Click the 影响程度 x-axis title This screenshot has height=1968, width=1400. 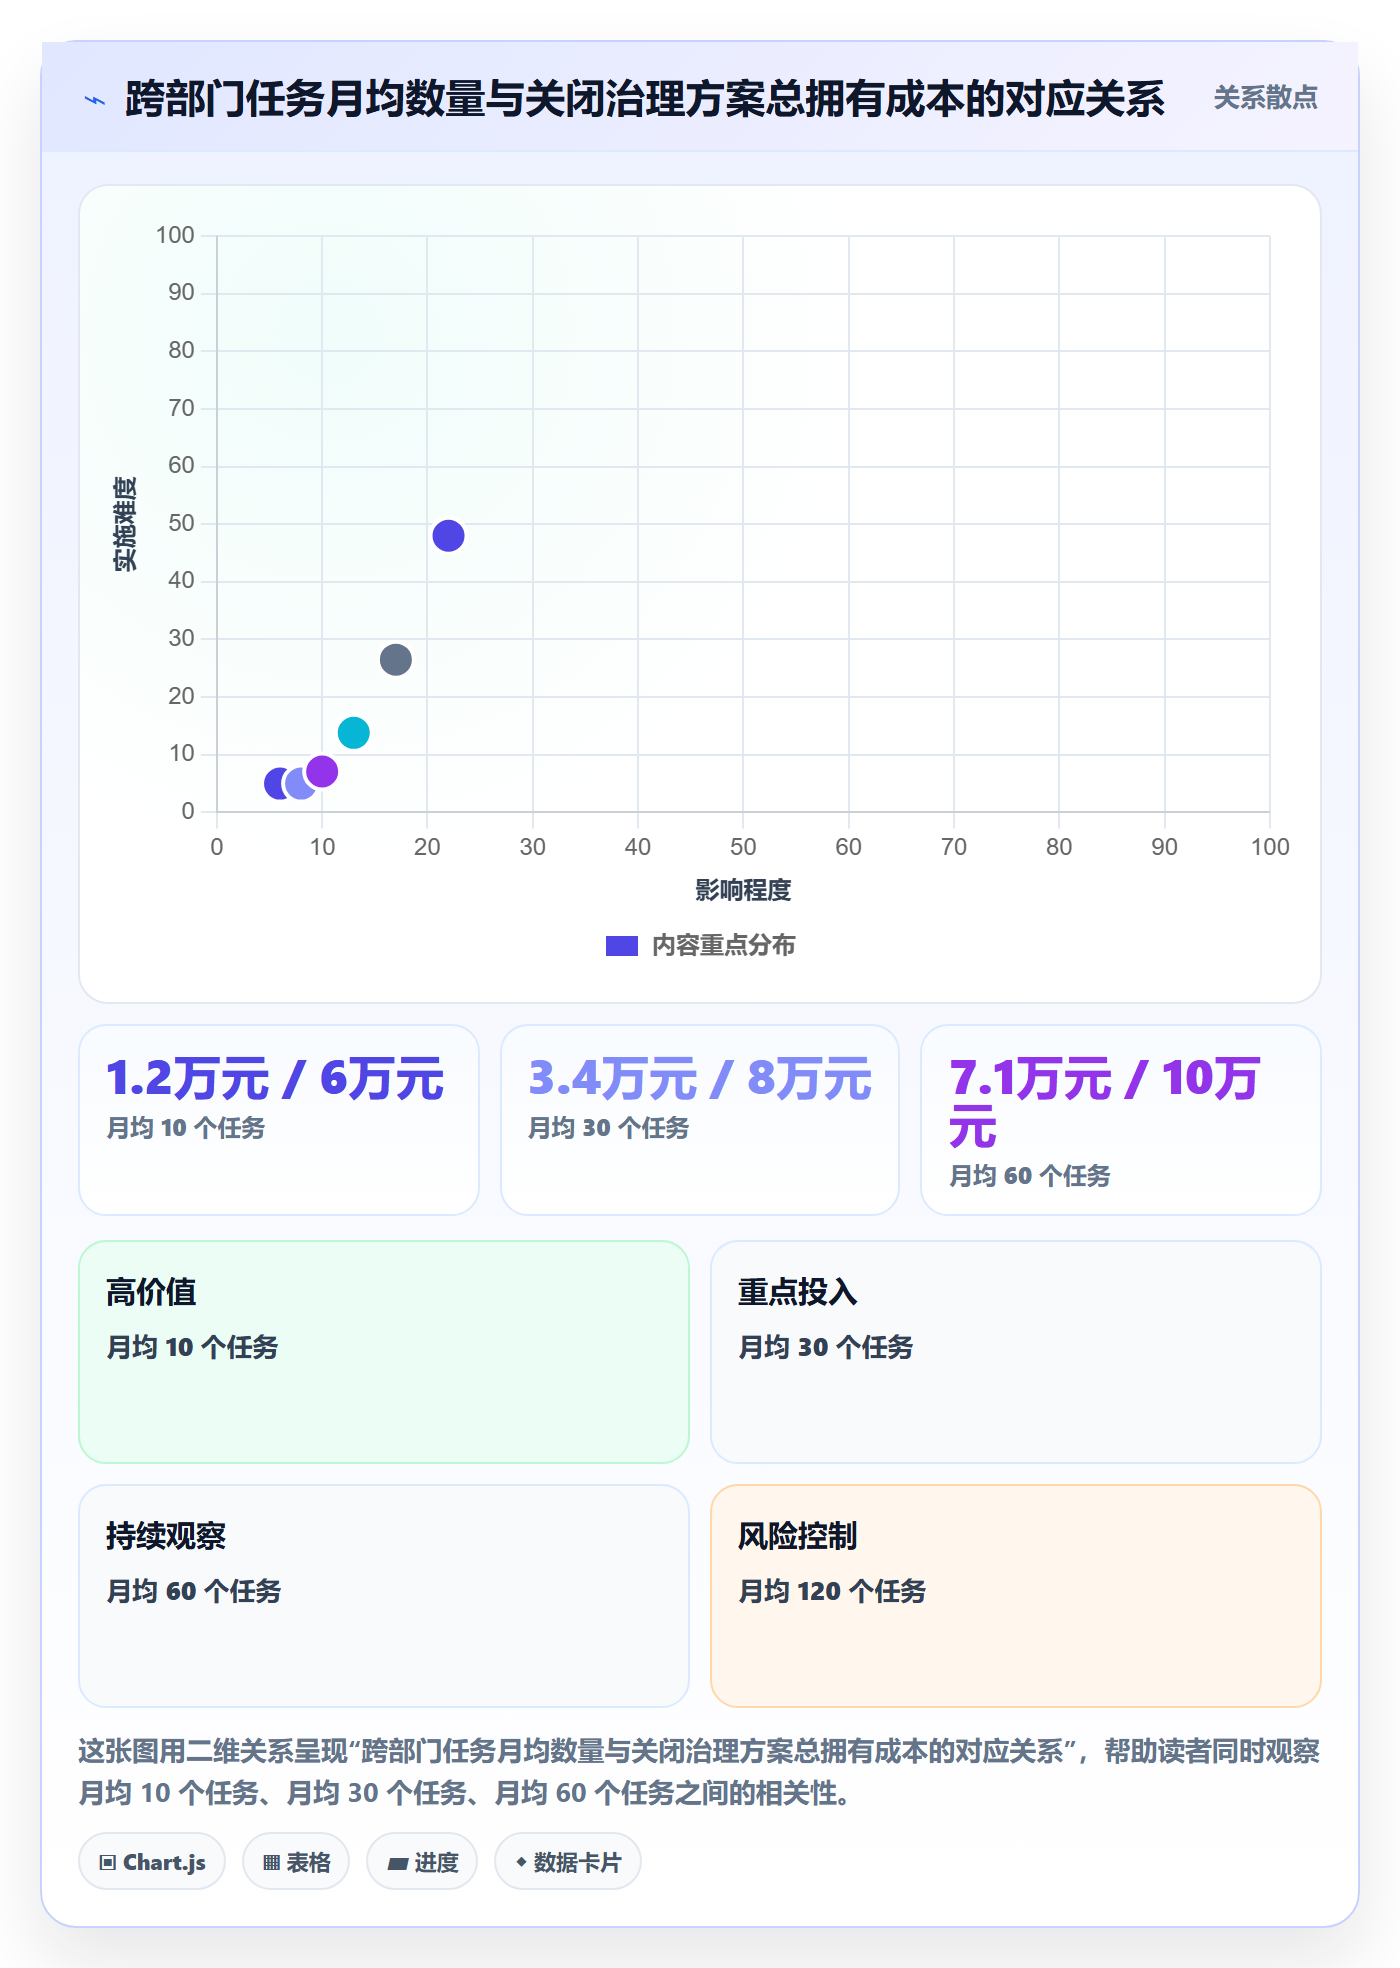(x=743, y=890)
